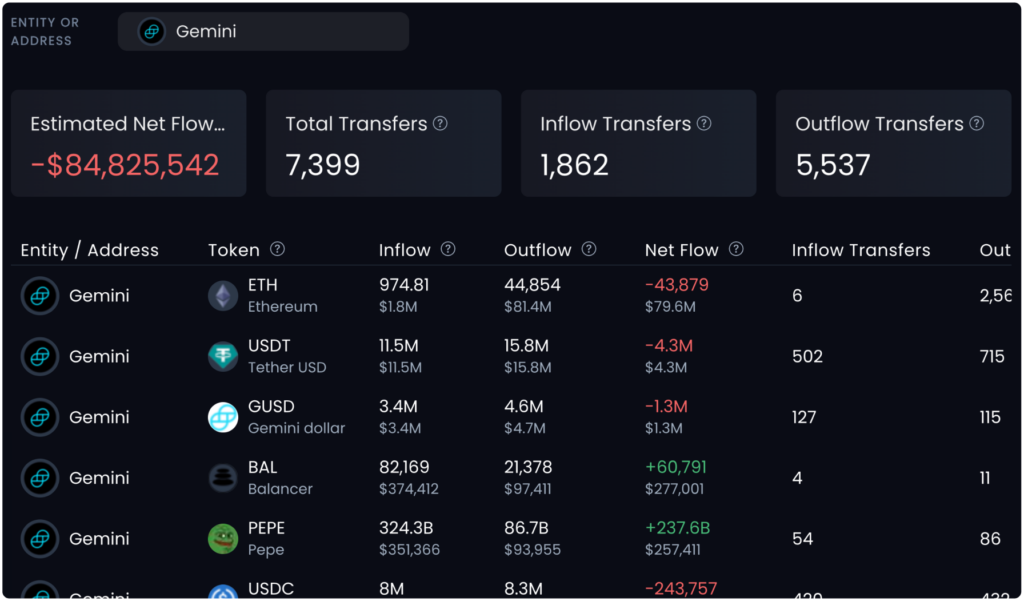
Task: Click the GUSD token name
Action: 271,406
